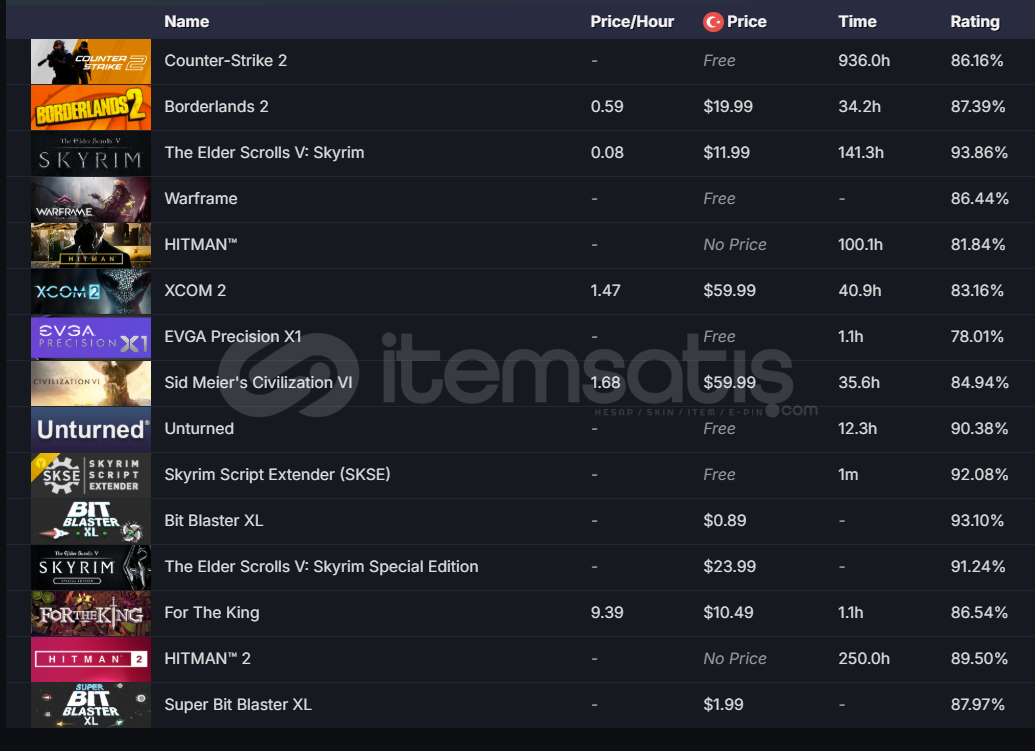The width and height of the screenshot is (1035, 751).
Task: Open Sid Meier's Civilization VI title link
Action: pyautogui.click(x=258, y=383)
